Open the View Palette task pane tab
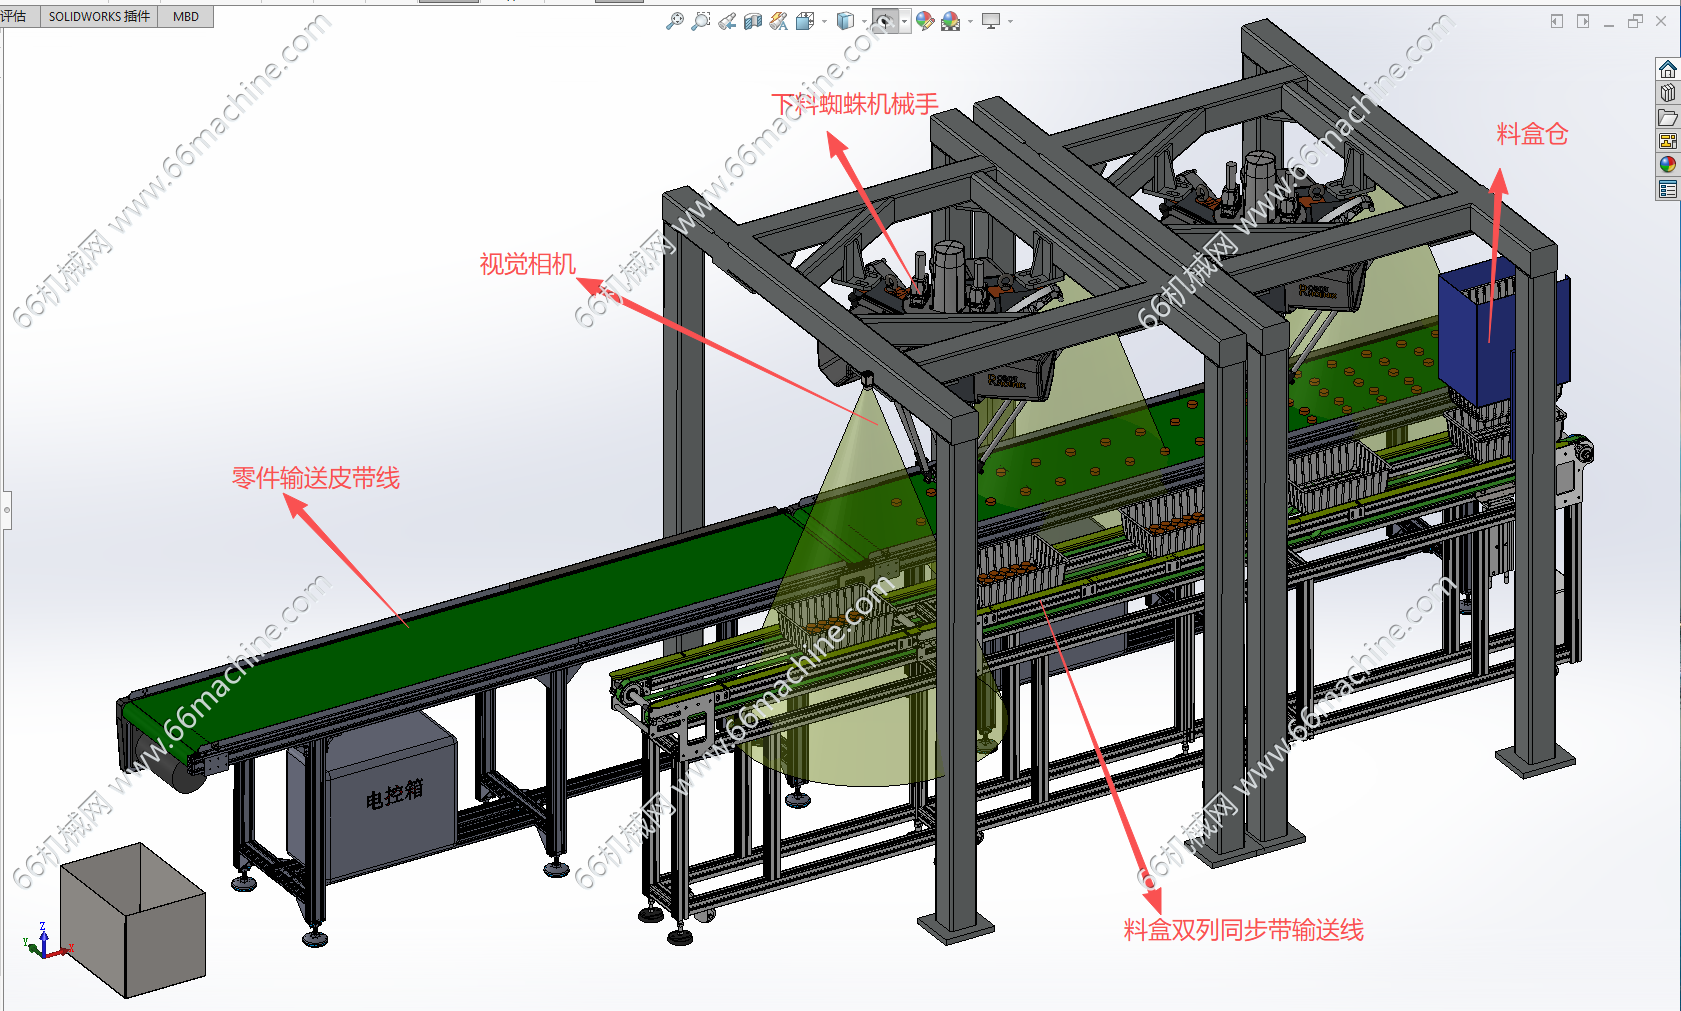Image resolution: width=1681 pixels, height=1011 pixels. pos(1667,141)
